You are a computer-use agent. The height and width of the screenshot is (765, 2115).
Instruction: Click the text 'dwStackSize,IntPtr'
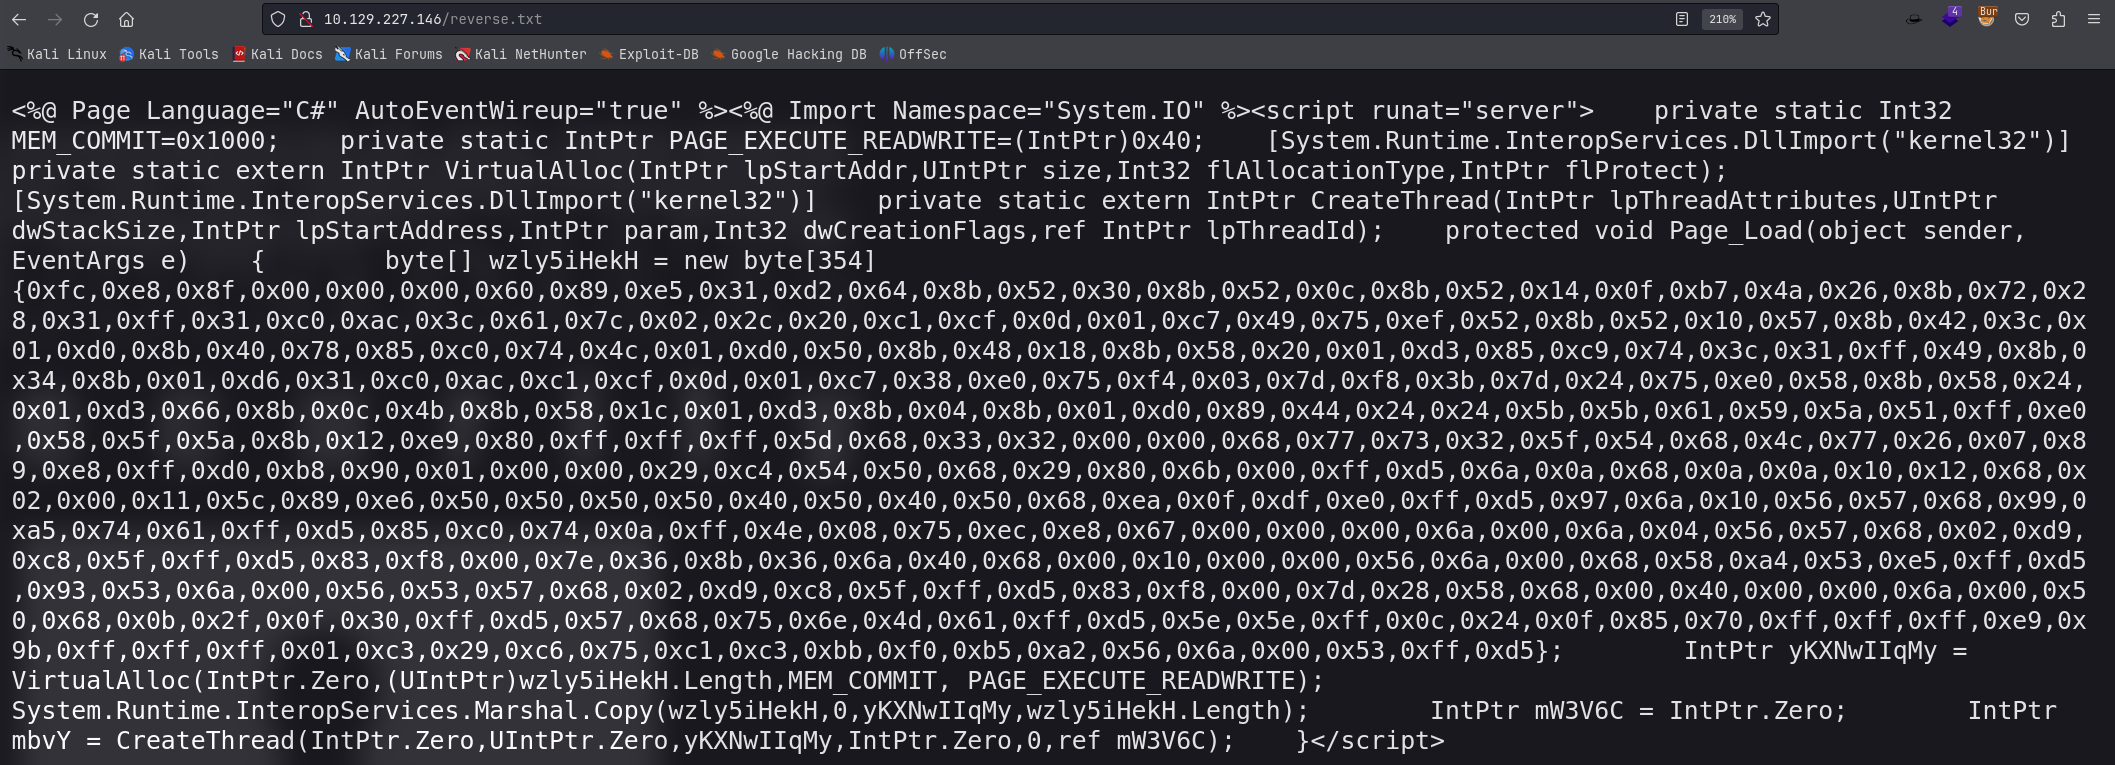pyautogui.click(x=146, y=231)
